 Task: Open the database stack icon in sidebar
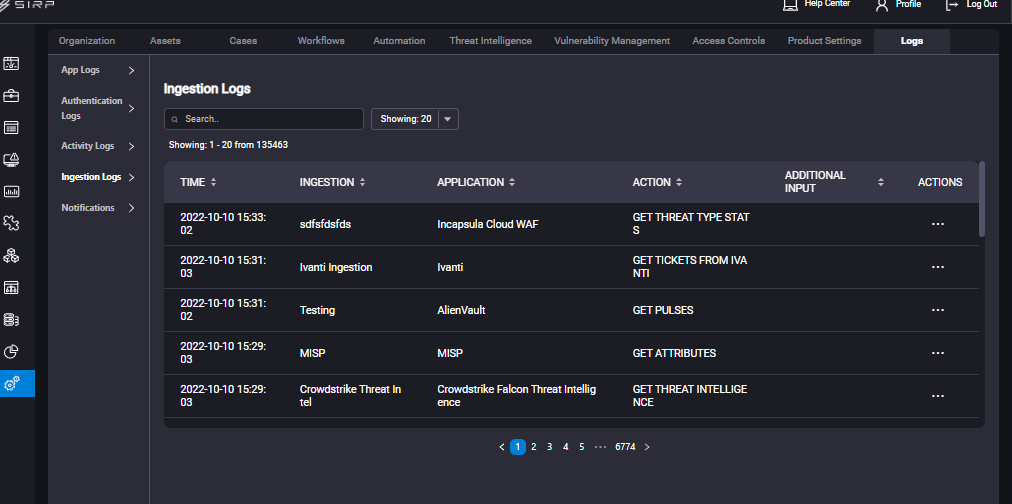pos(11,319)
